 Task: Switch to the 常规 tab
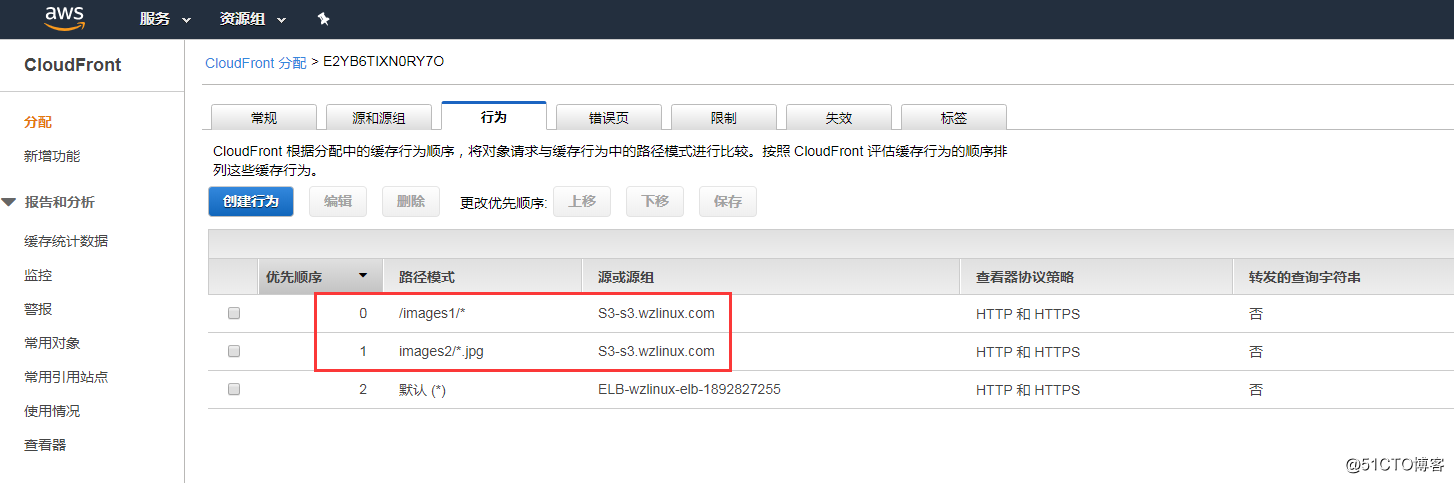tap(264, 117)
